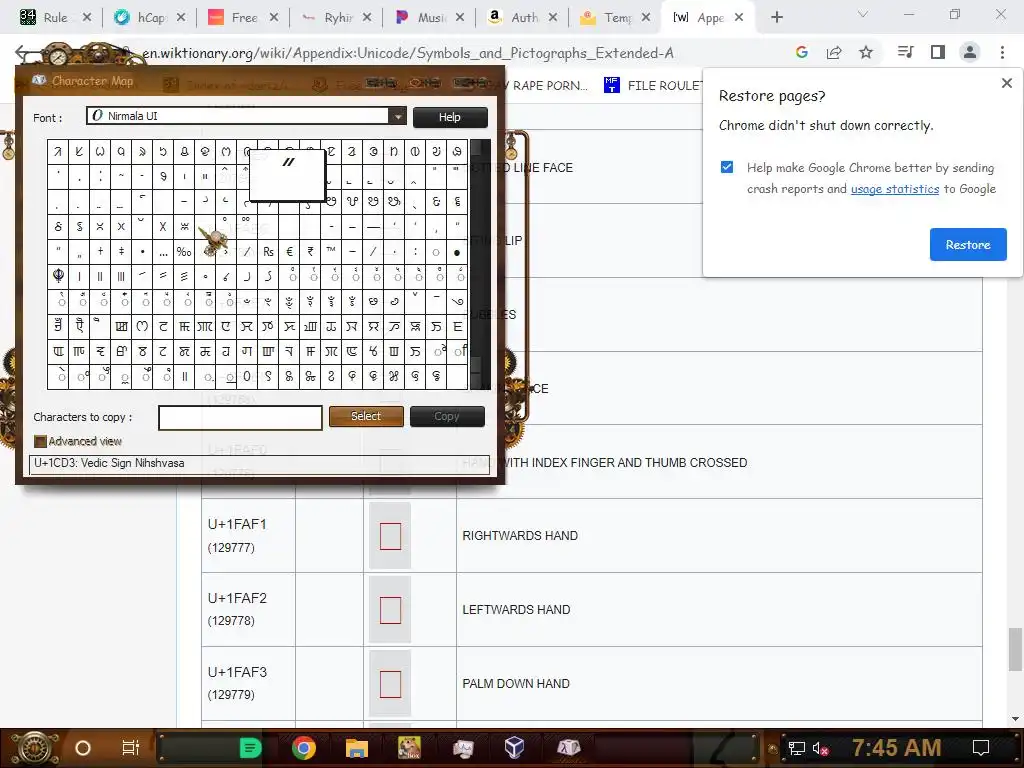The width and height of the screenshot is (1024, 768).
Task: Click the U+1FAF3 code point cell
Action: pos(248,683)
